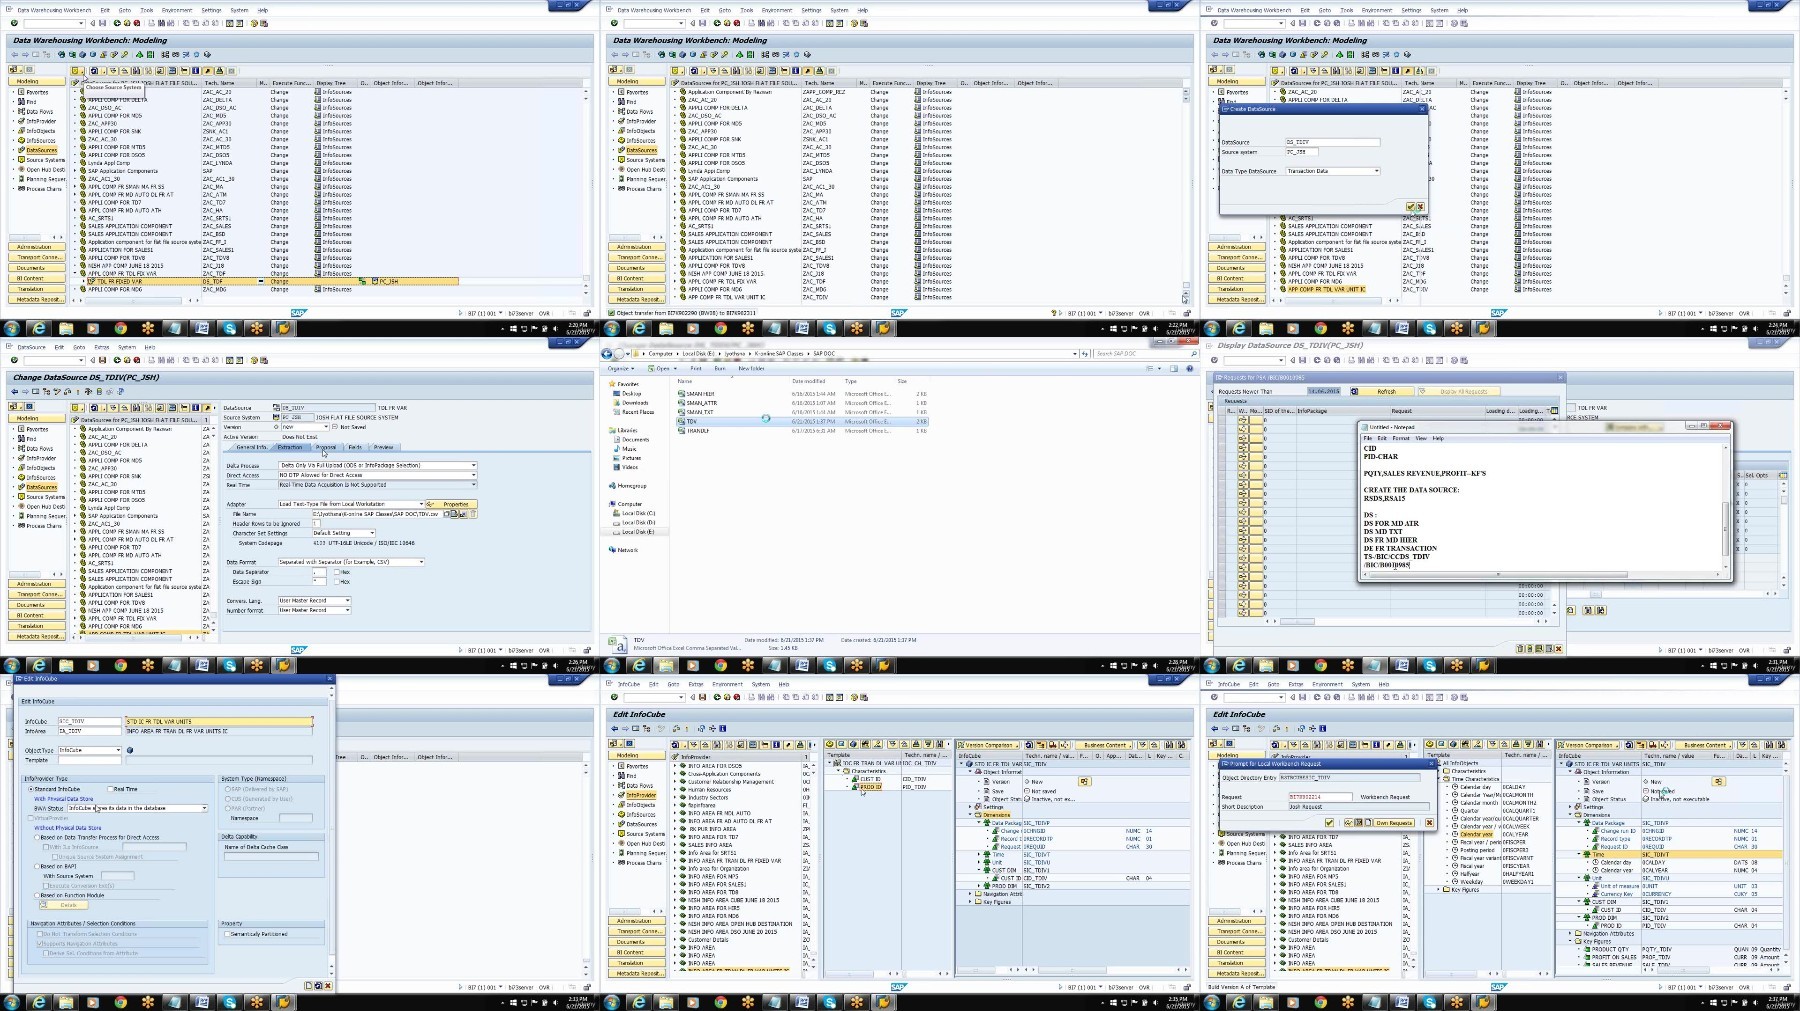The height and width of the screenshot is (1011, 1800).
Task: Open column layout icon in Requests table header
Action: [1555, 411]
